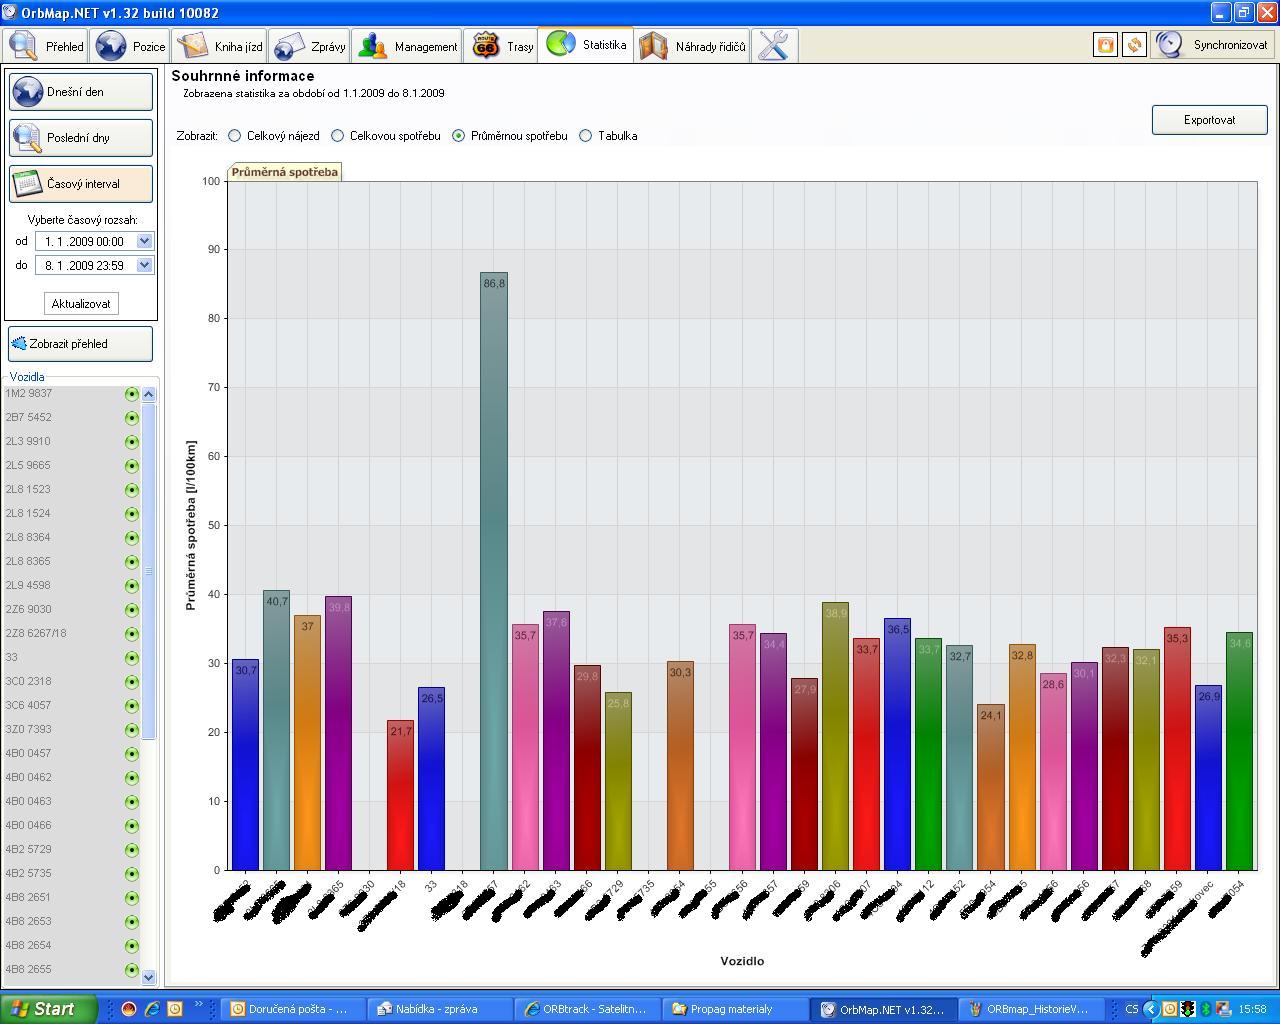
Task: Open the Kniha jízd tab
Action: click(x=220, y=46)
